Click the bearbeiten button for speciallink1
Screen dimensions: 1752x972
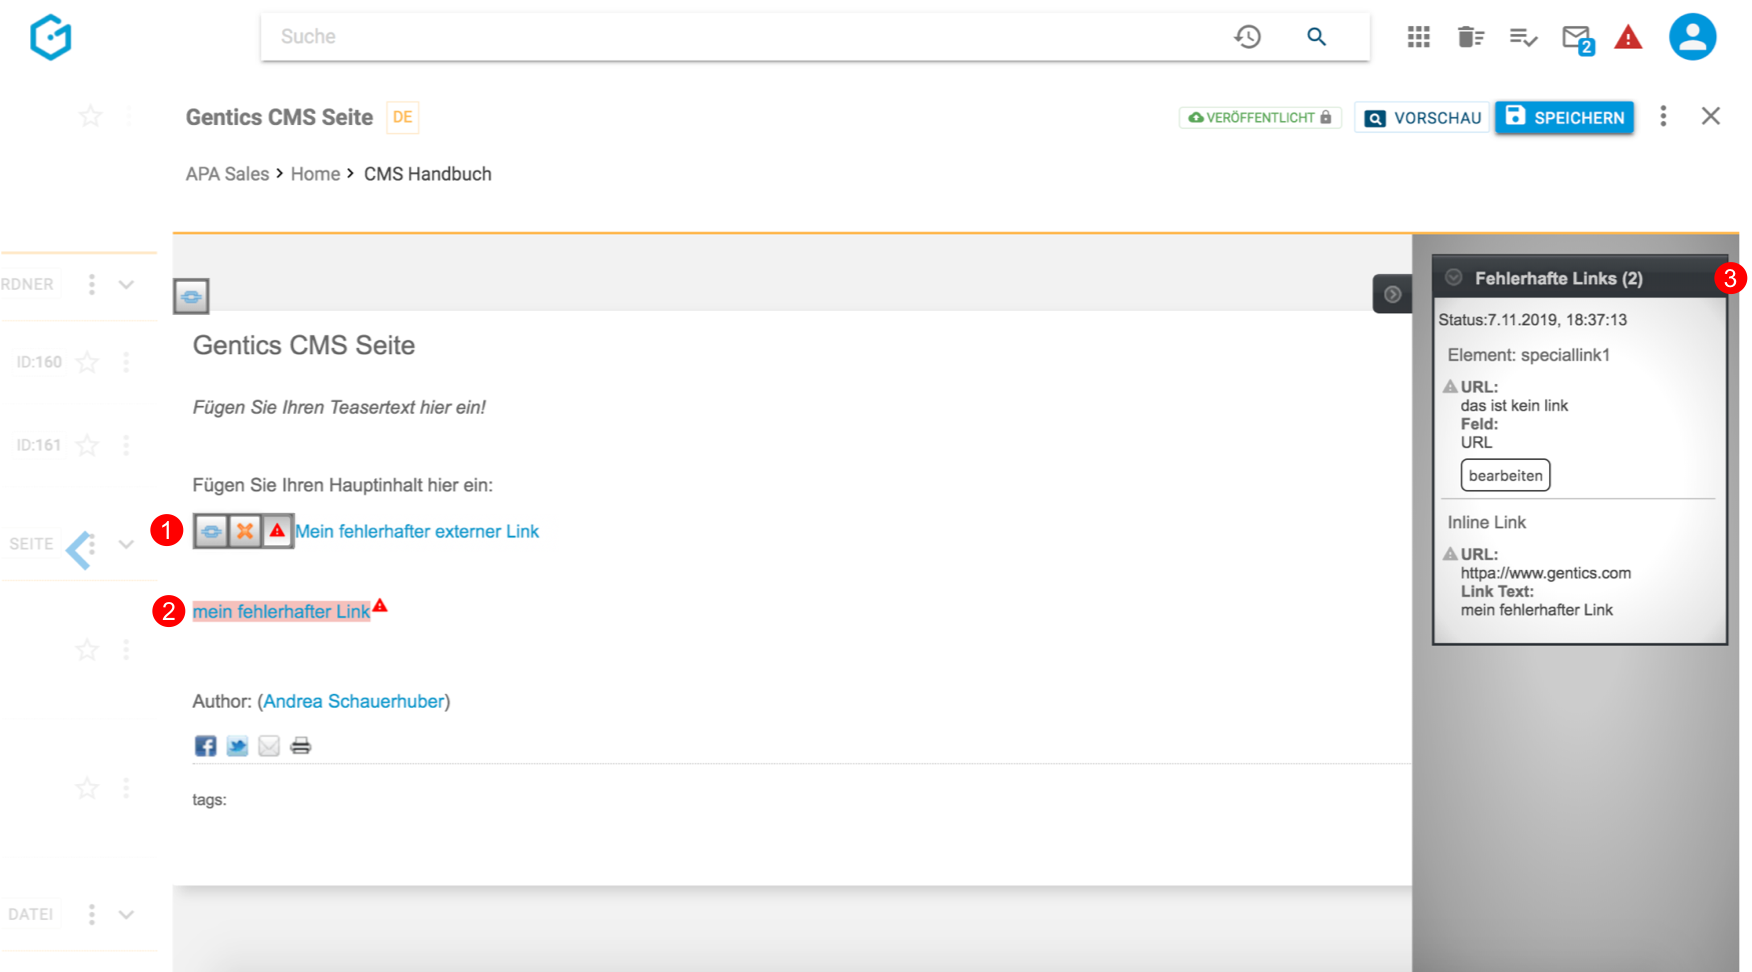click(x=1505, y=476)
